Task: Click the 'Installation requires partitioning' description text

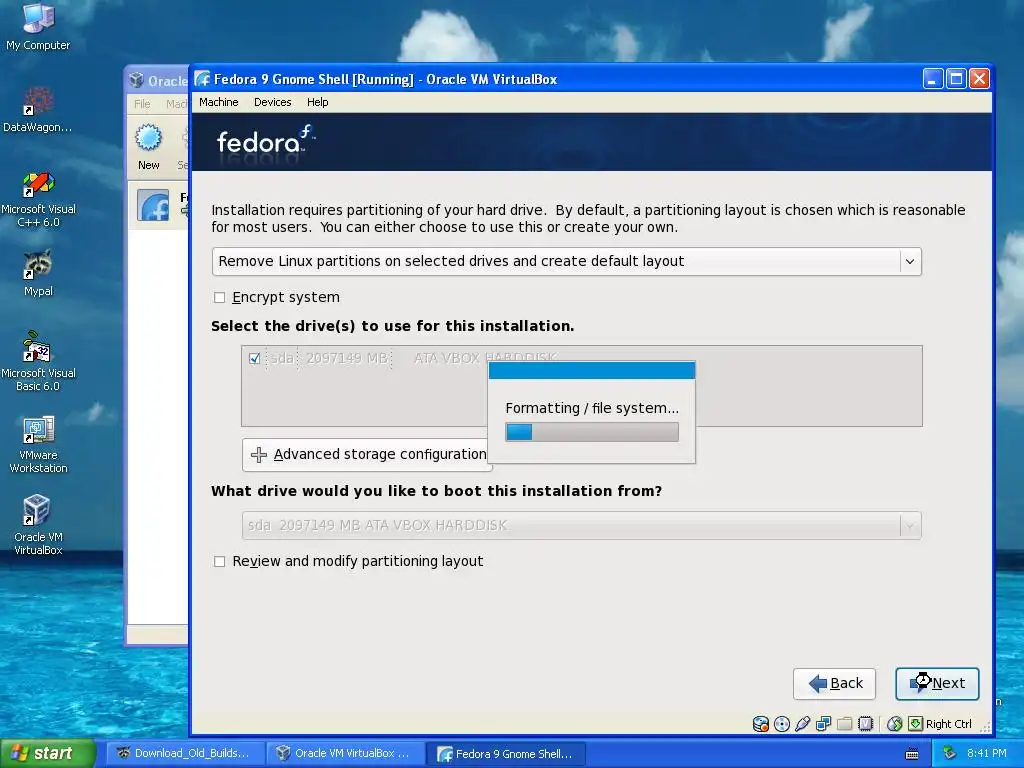Action: pos(588,218)
